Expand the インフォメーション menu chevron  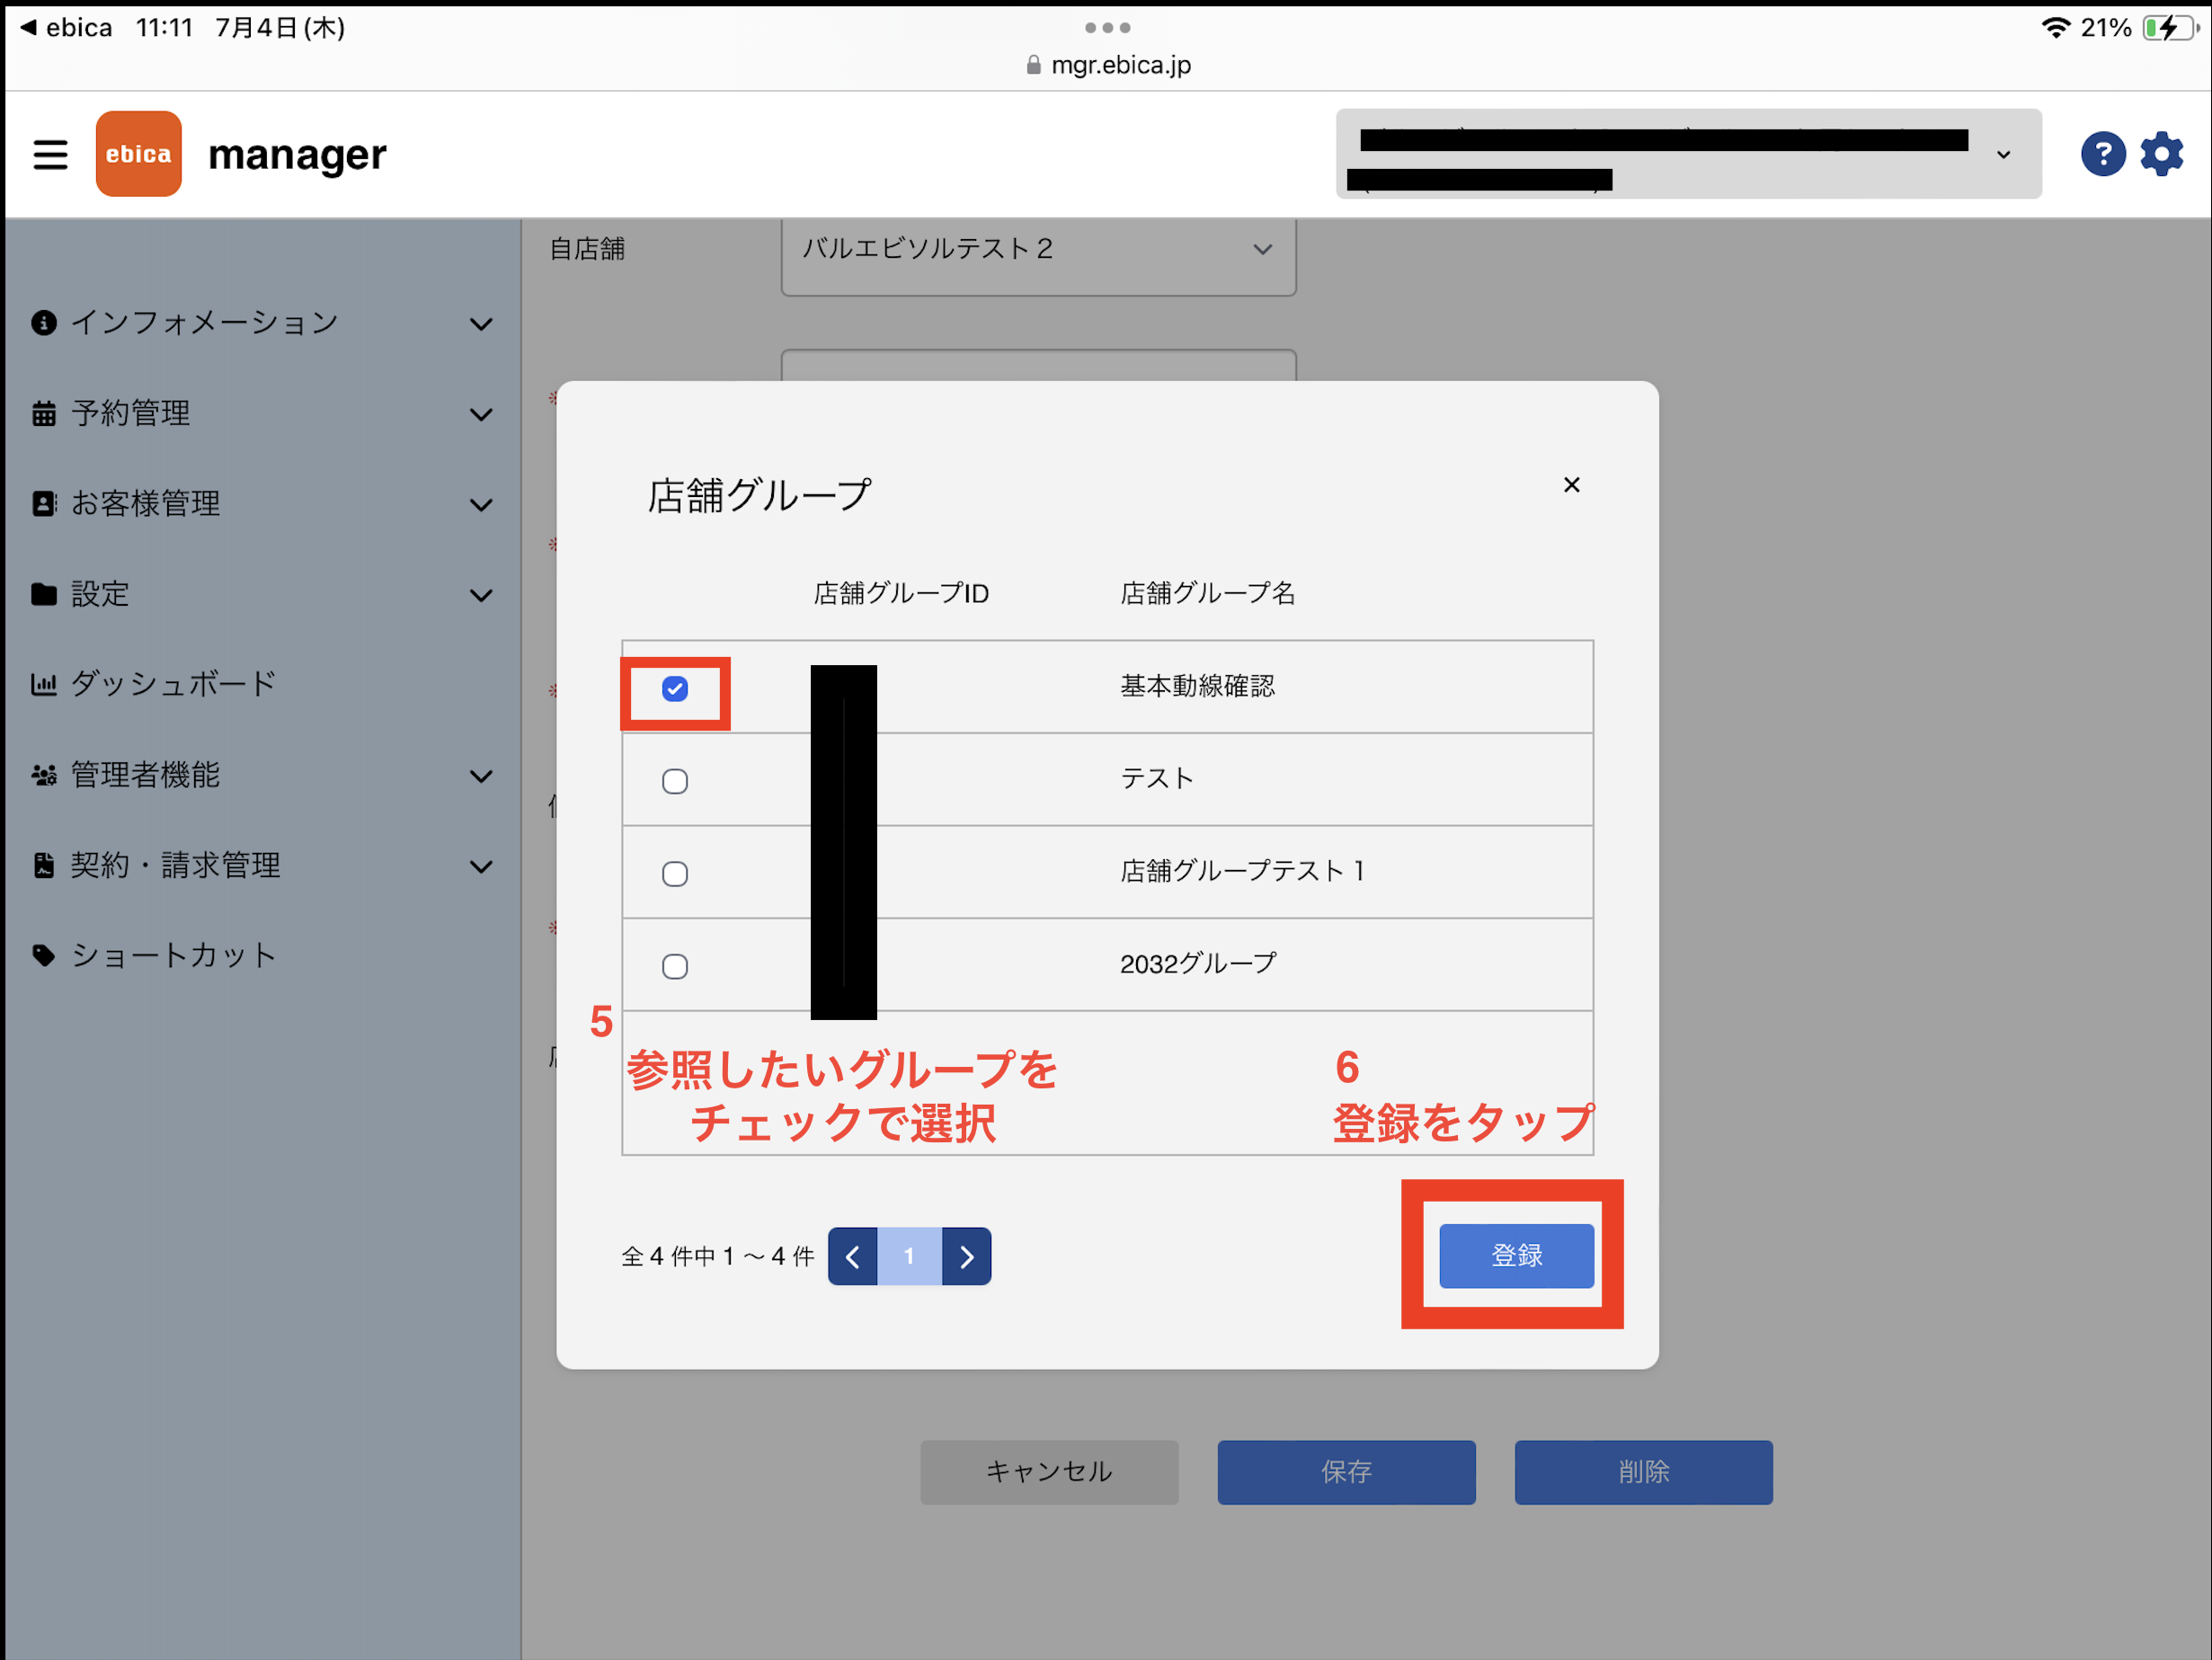[481, 324]
